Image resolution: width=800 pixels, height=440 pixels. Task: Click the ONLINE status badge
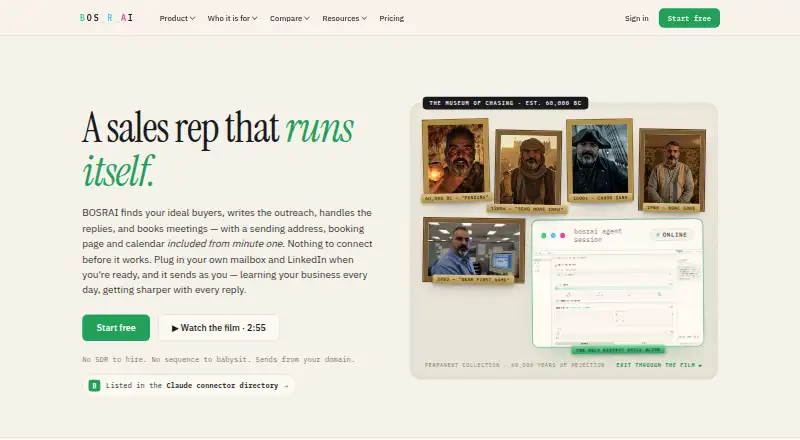671,235
